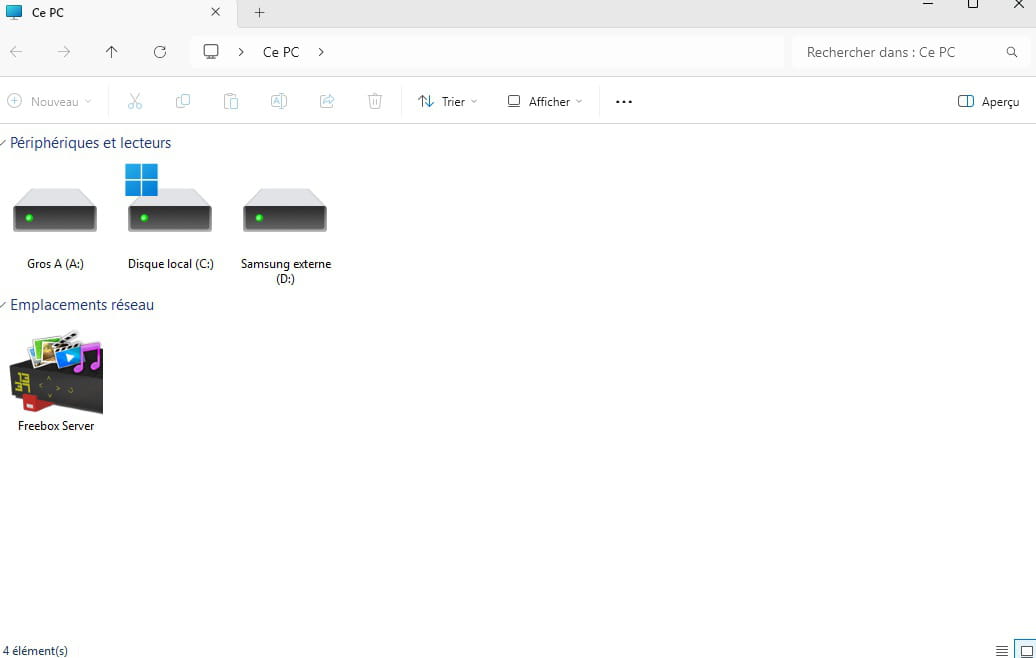The width and height of the screenshot is (1036, 658).
Task: Click the 4 élément(s) status text
Action: pyautogui.click(x=35, y=651)
